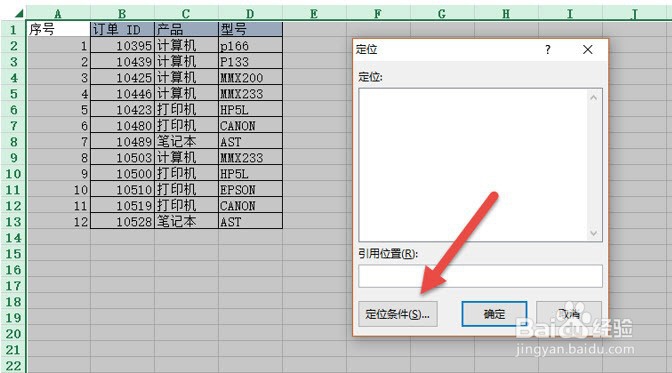The height and width of the screenshot is (373, 672).
Task: Confirm with the 确定 button
Action: 494,314
